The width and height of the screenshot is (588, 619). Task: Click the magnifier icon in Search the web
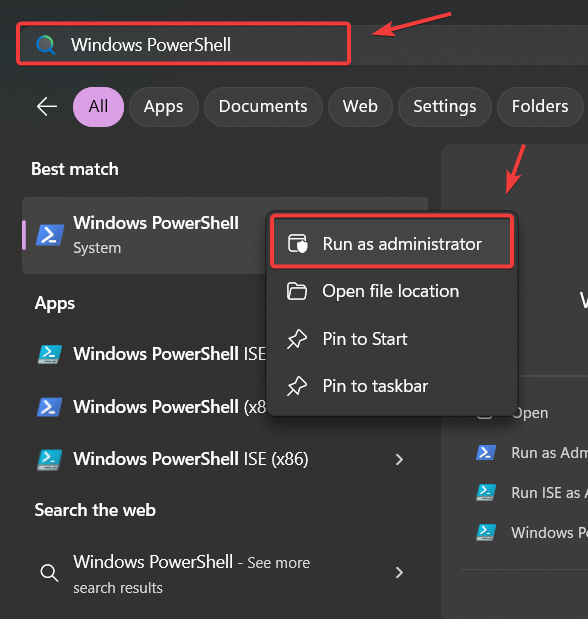click(x=49, y=572)
